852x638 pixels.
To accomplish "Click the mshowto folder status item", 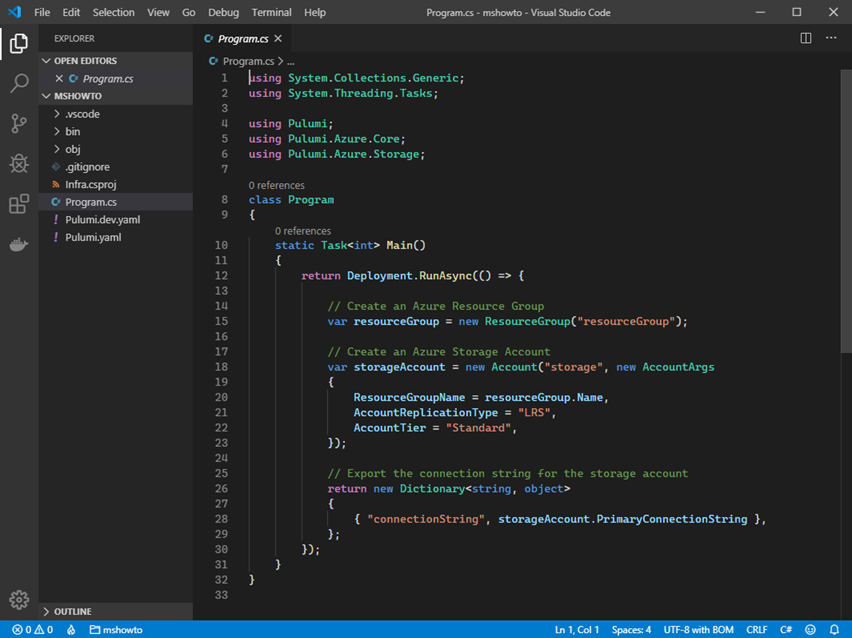I will (116, 630).
